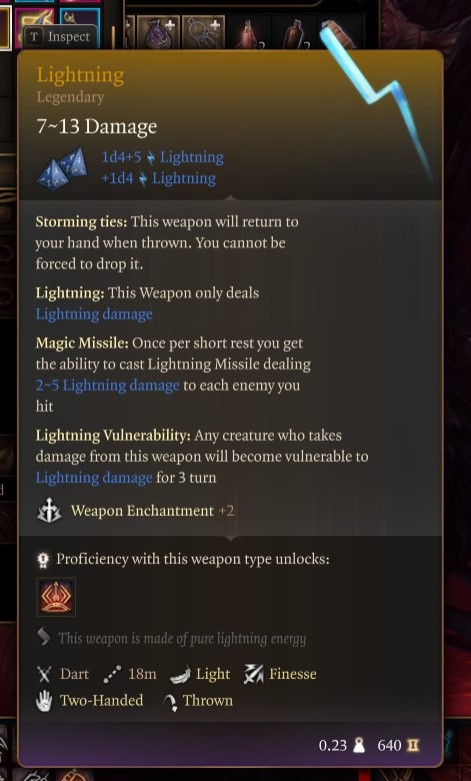Click the Finesse property icon

tap(253, 674)
